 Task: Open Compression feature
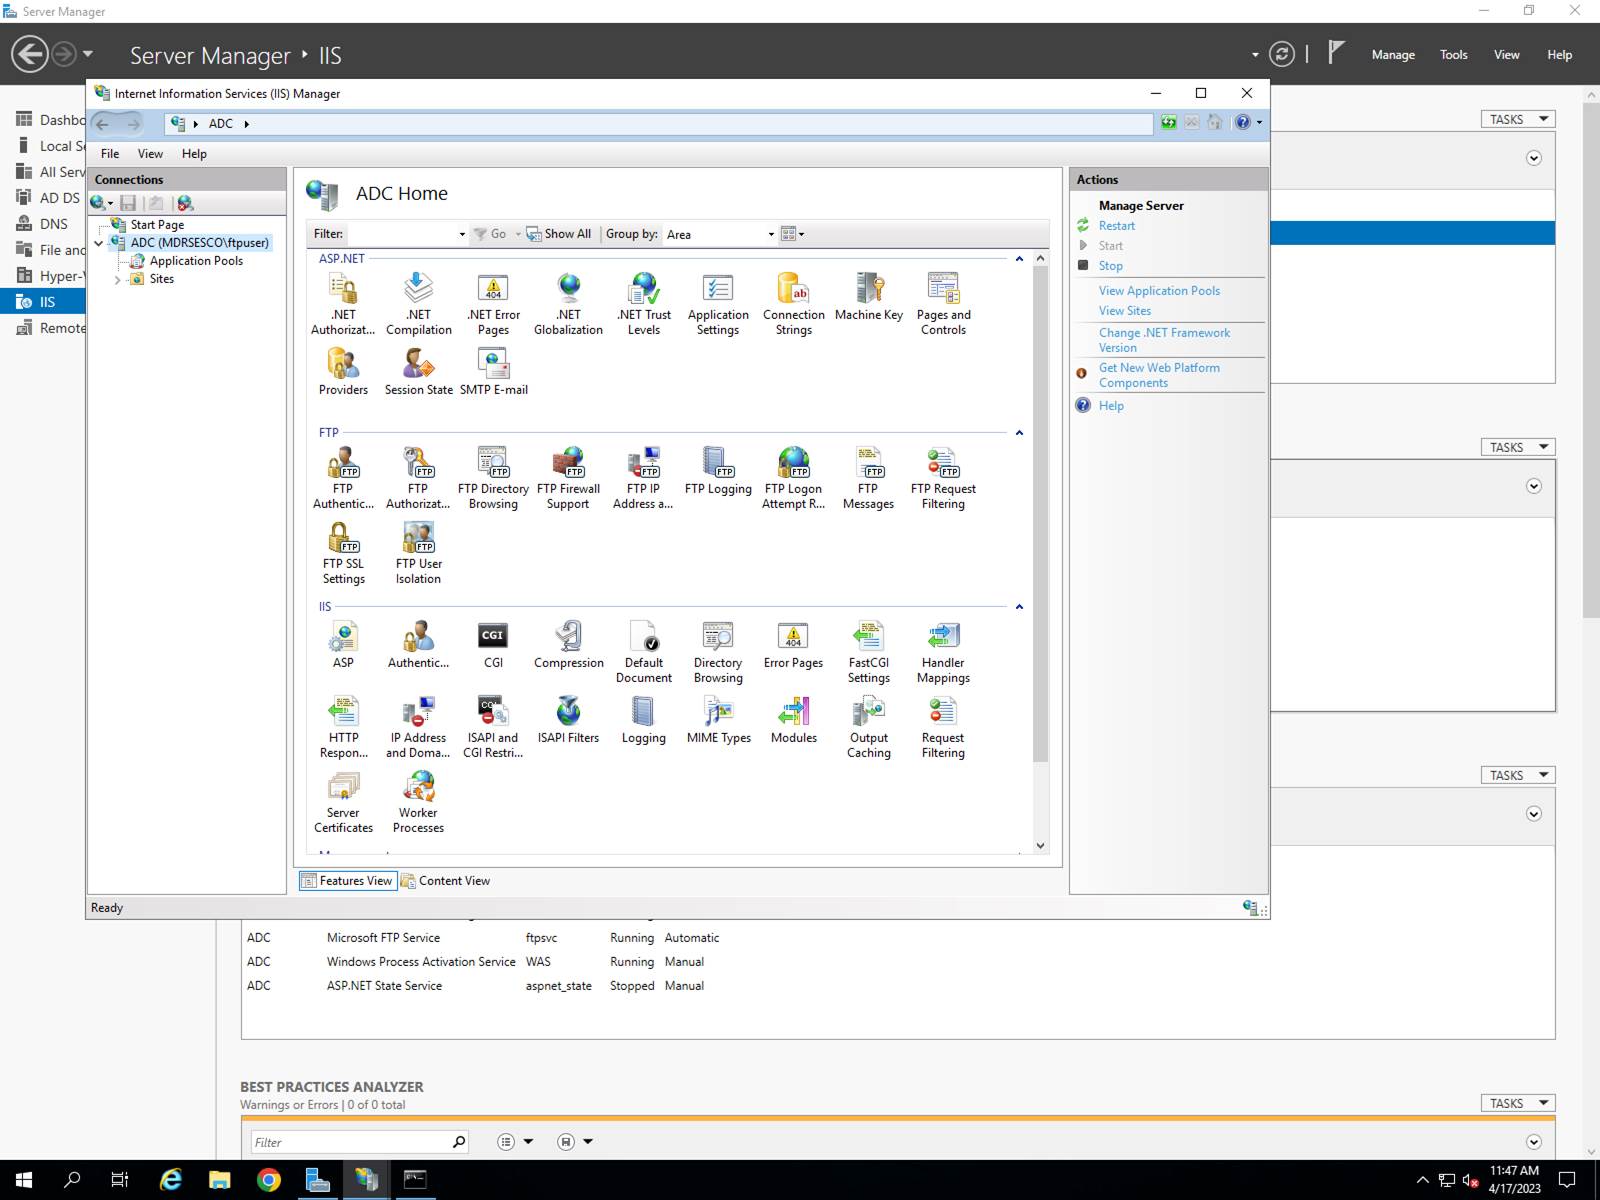pyautogui.click(x=568, y=645)
